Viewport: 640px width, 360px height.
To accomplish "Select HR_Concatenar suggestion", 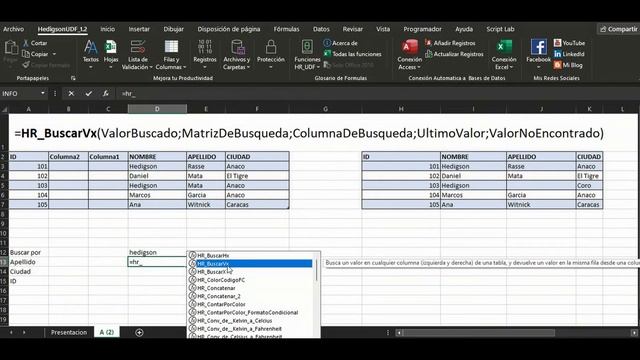I will click(250, 288).
